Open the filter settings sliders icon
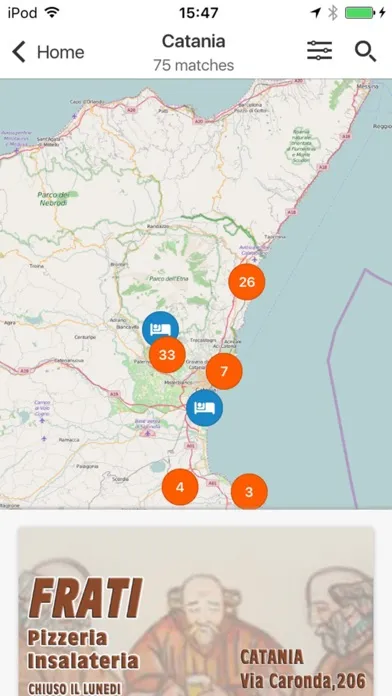The image size is (392, 696). (319, 51)
